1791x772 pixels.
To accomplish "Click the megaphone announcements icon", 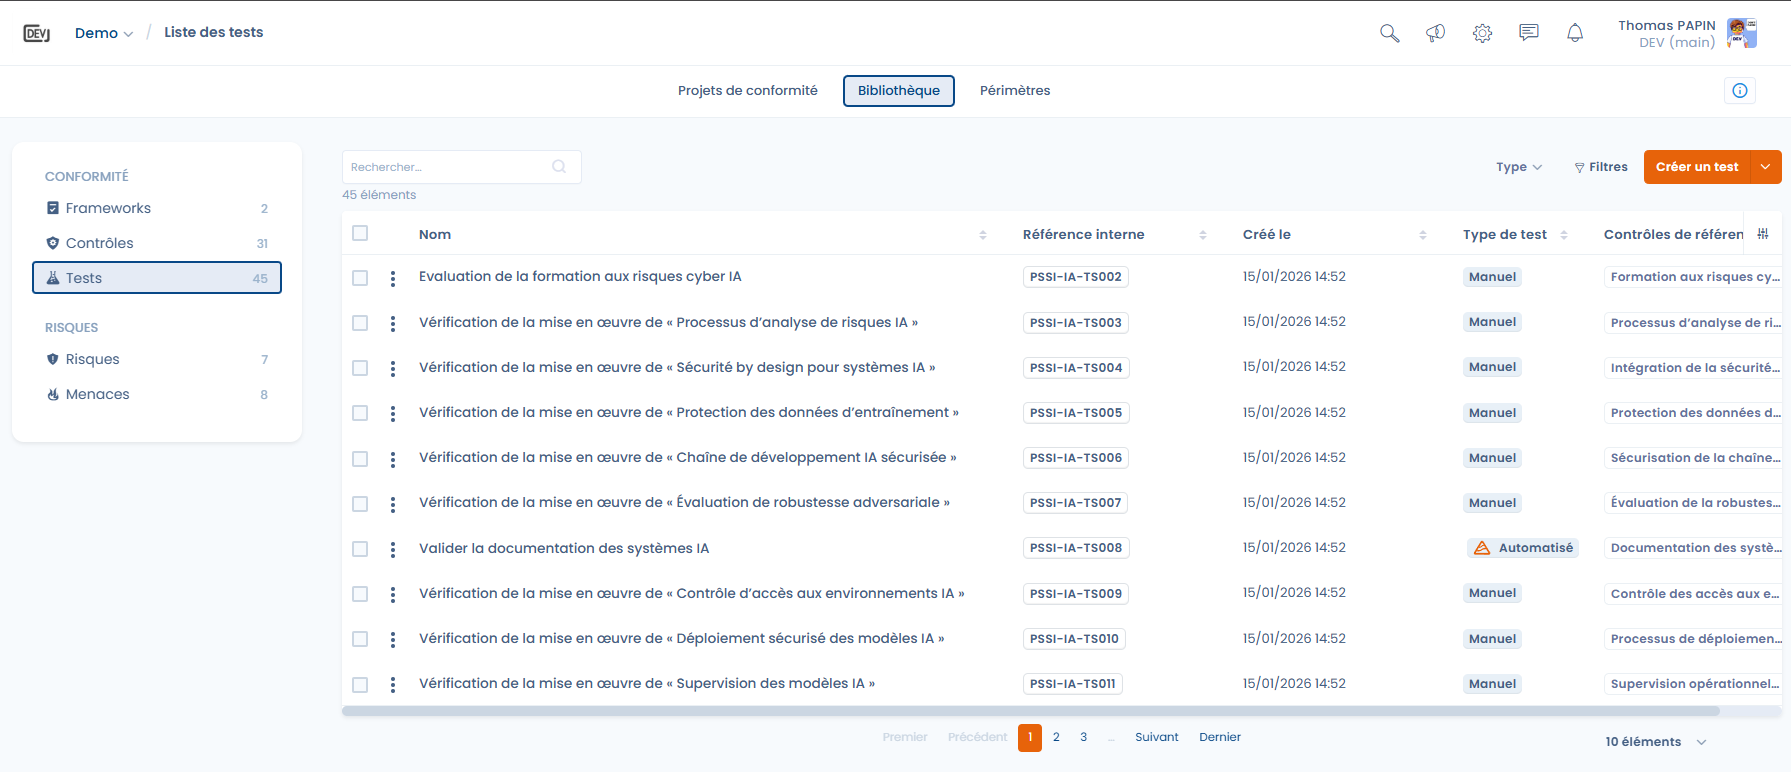I will [x=1435, y=33].
